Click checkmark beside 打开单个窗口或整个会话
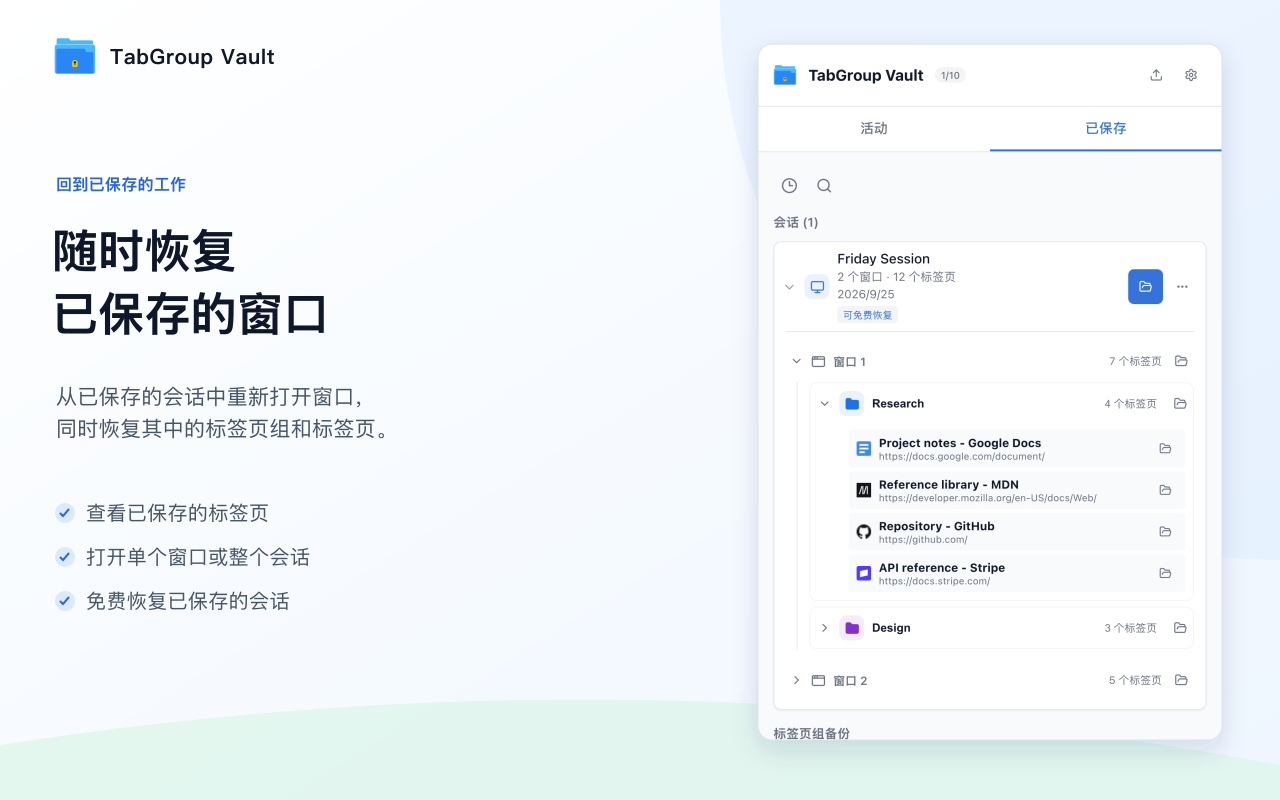 pos(65,557)
